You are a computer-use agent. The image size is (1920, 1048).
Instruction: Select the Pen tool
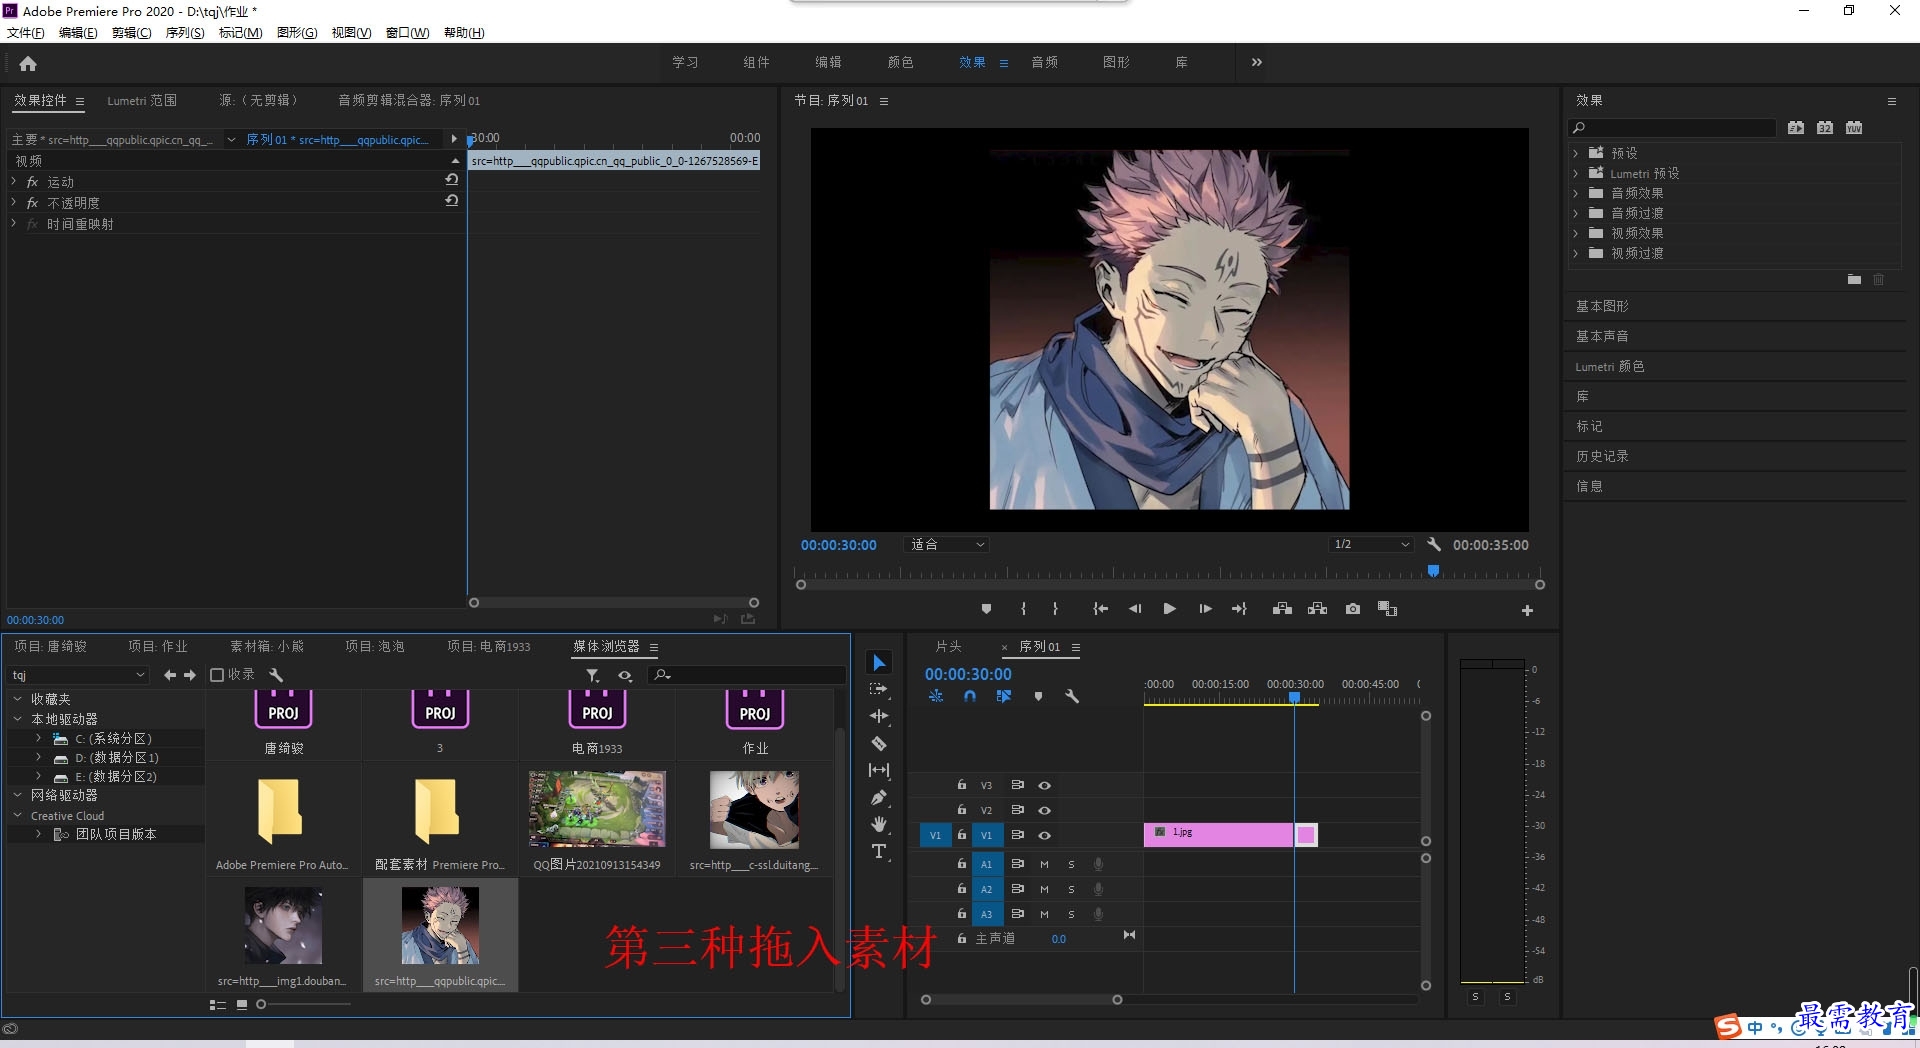(x=879, y=797)
